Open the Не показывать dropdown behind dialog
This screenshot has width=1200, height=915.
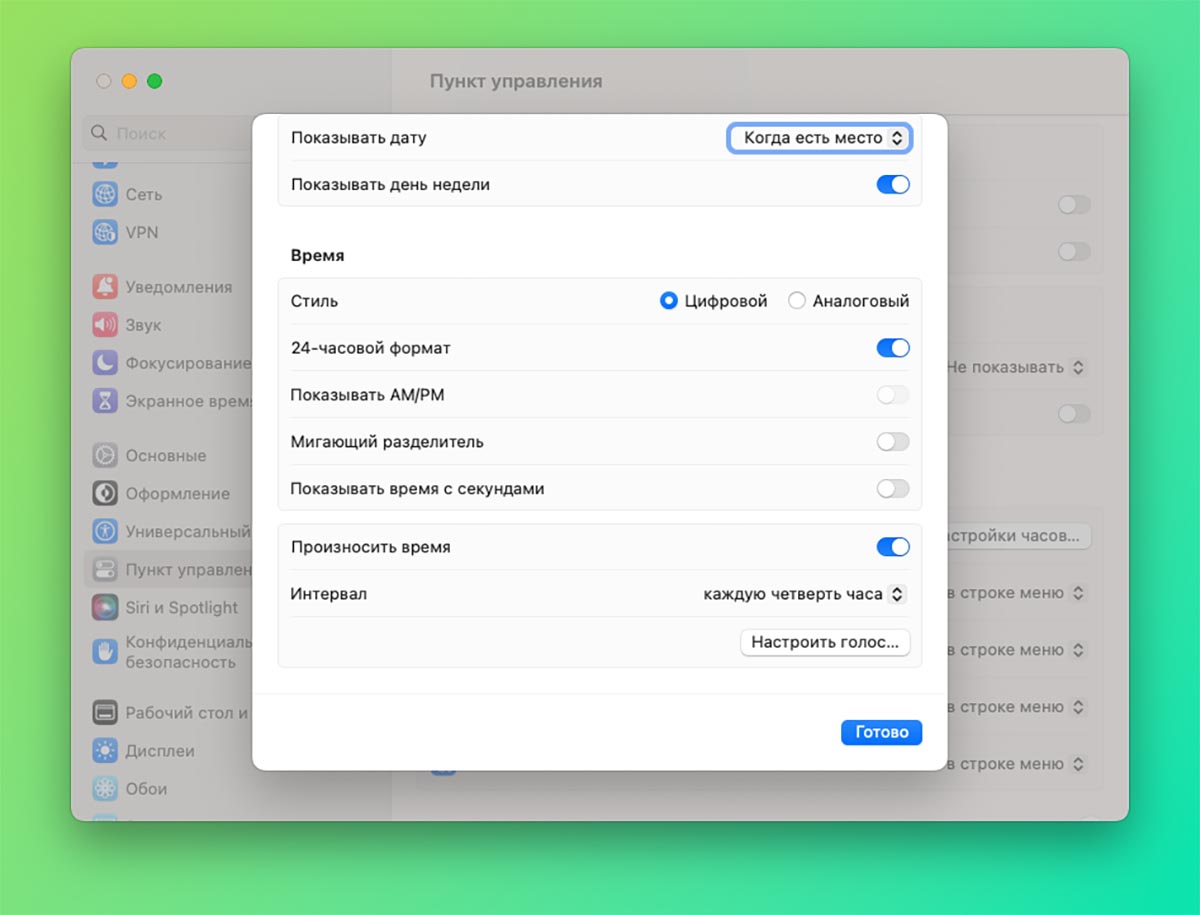pos(1016,367)
